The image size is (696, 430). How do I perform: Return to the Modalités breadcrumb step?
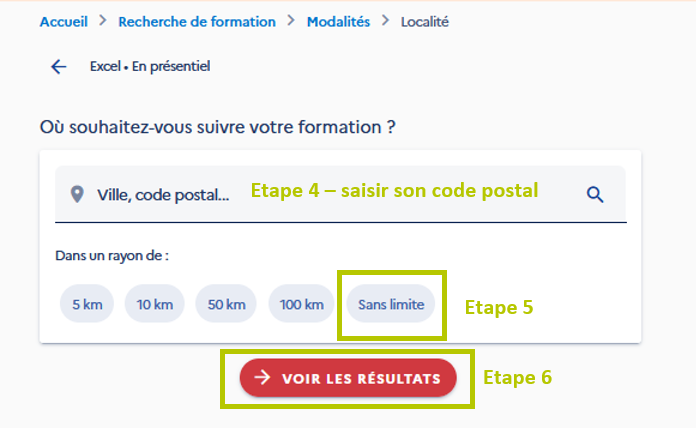(338, 21)
